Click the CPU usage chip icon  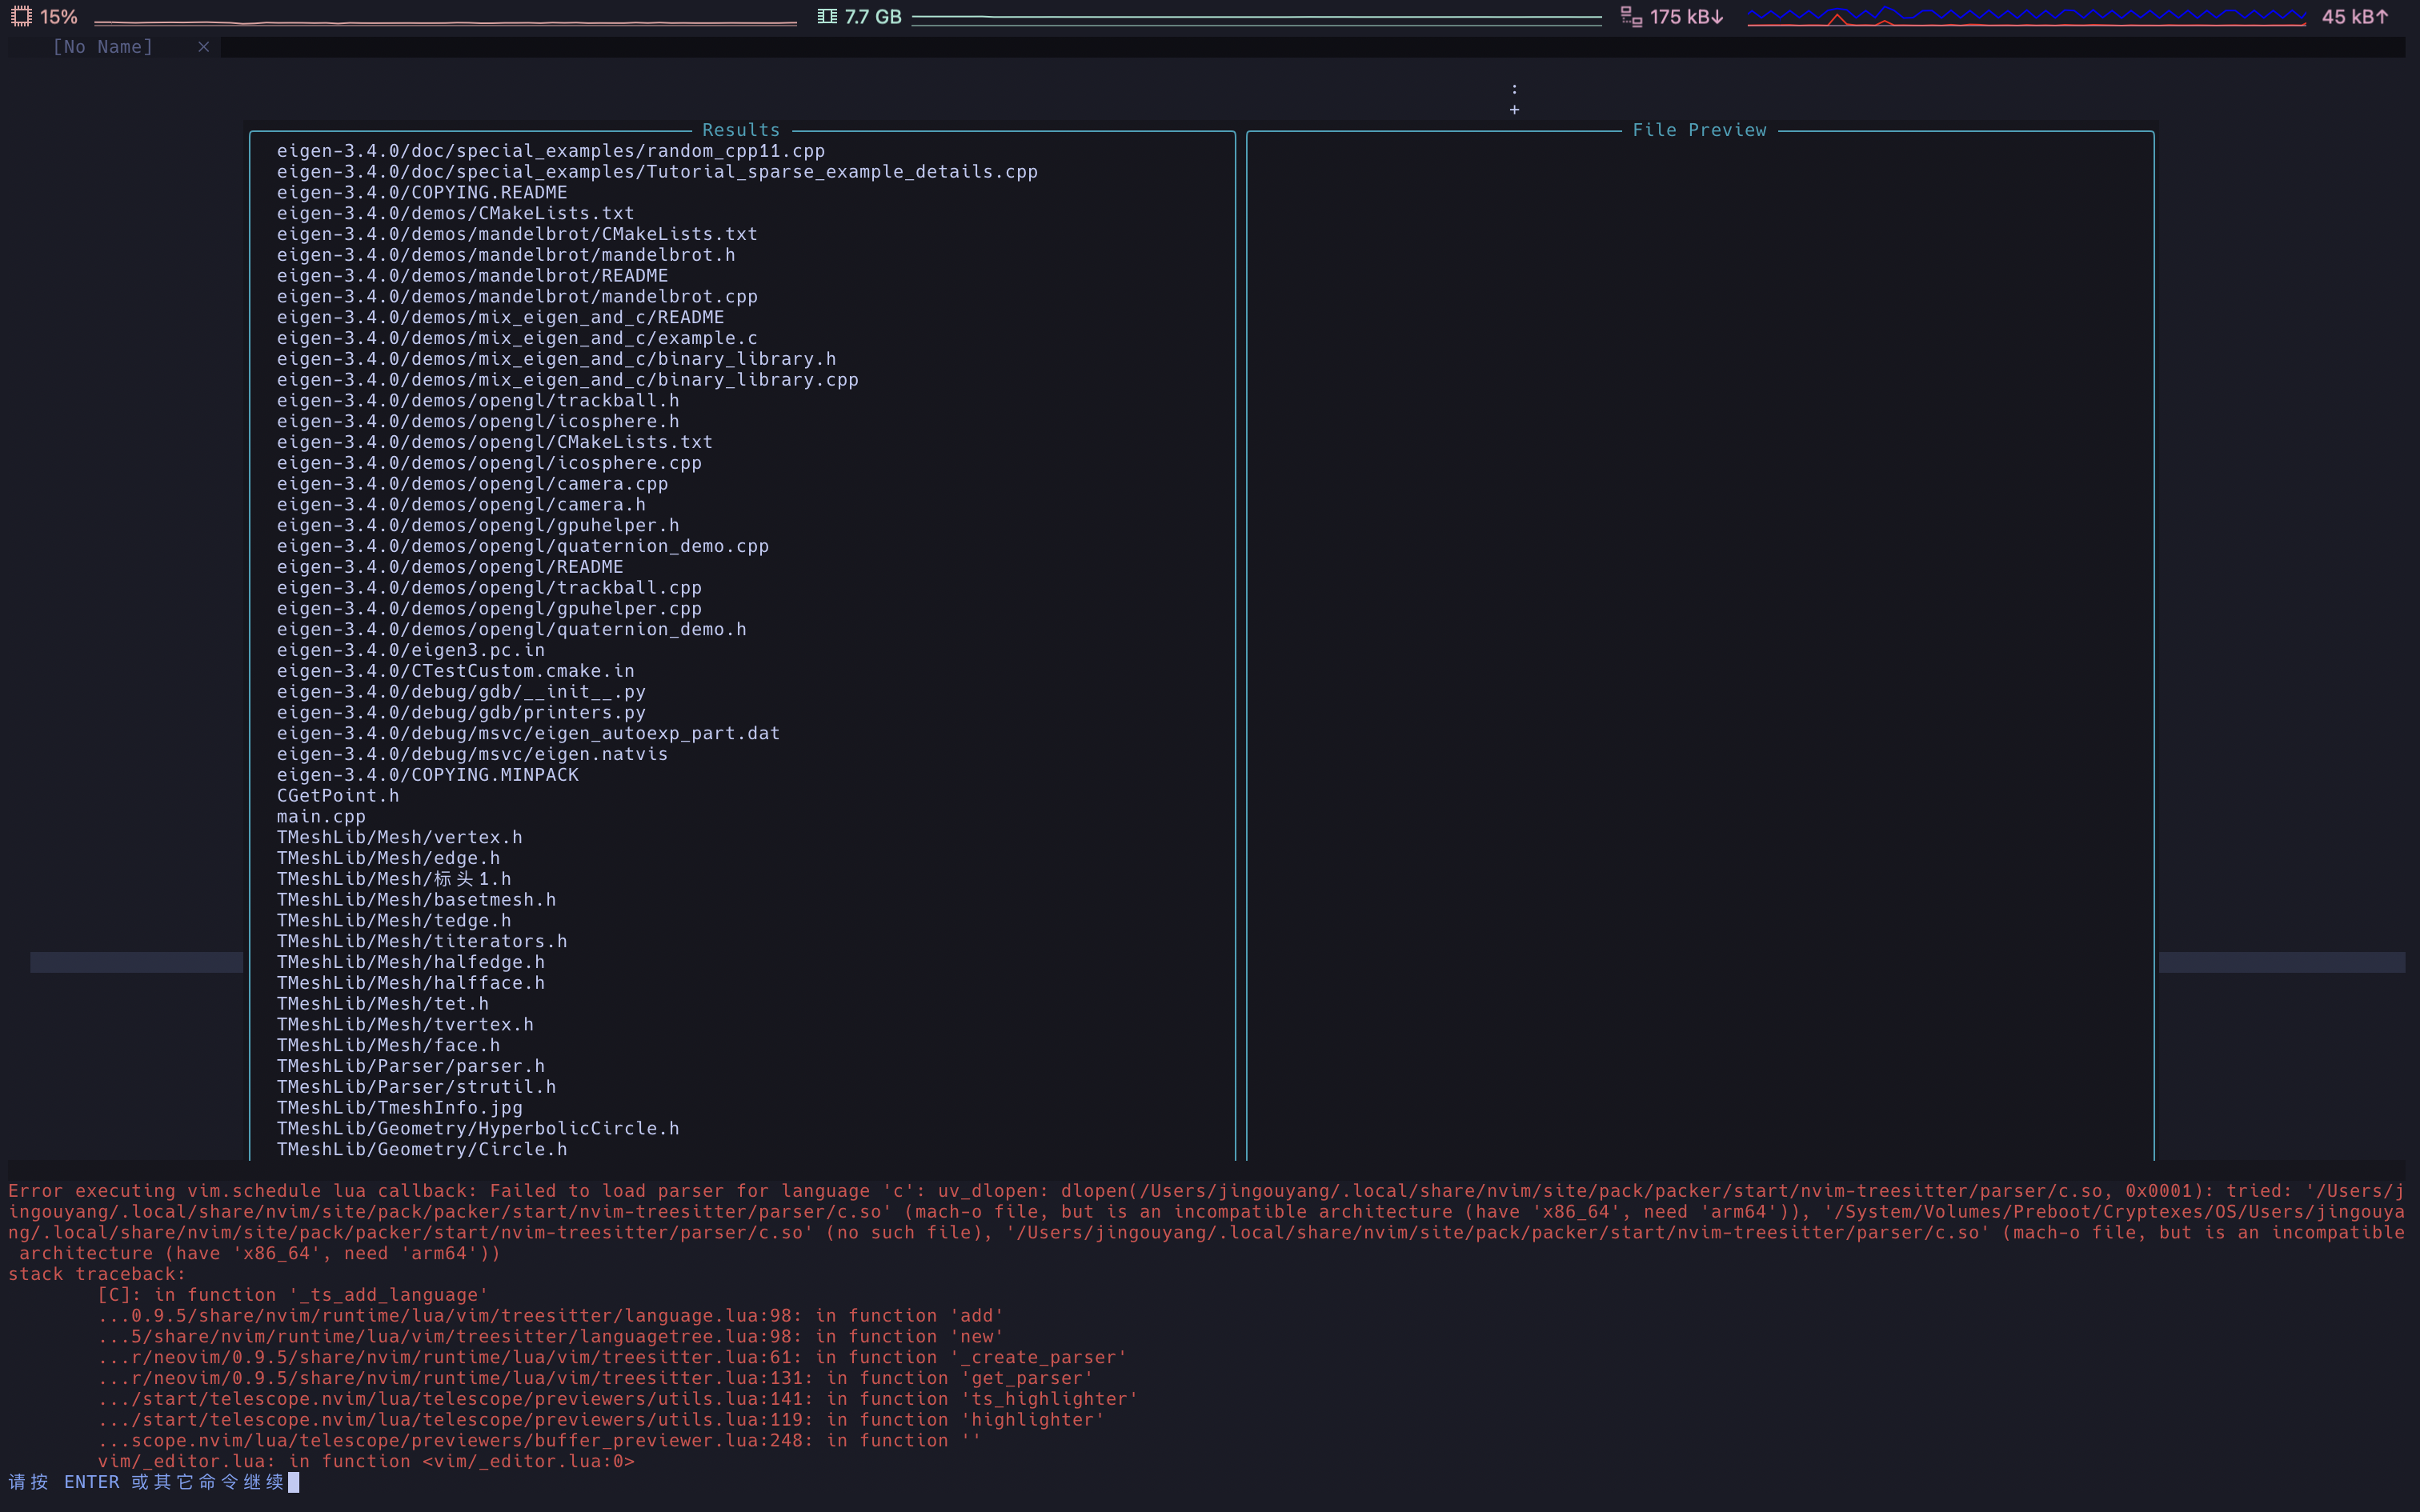coord(21,17)
